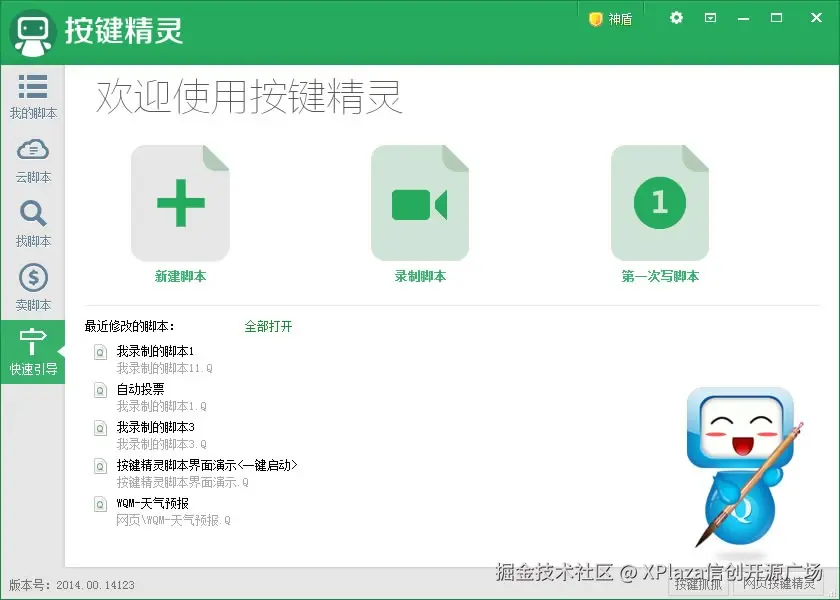The width and height of the screenshot is (840, 600).
Task: Click the 网页按键精灵 button at bottom
Action: pyautogui.click(x=779, y=584)
